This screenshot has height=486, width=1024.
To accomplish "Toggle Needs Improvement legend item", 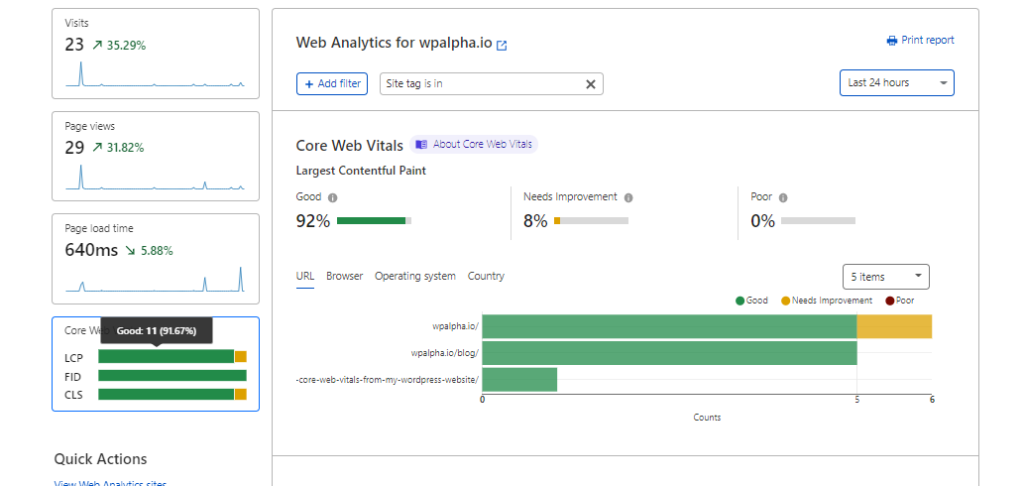I will 827,300.
